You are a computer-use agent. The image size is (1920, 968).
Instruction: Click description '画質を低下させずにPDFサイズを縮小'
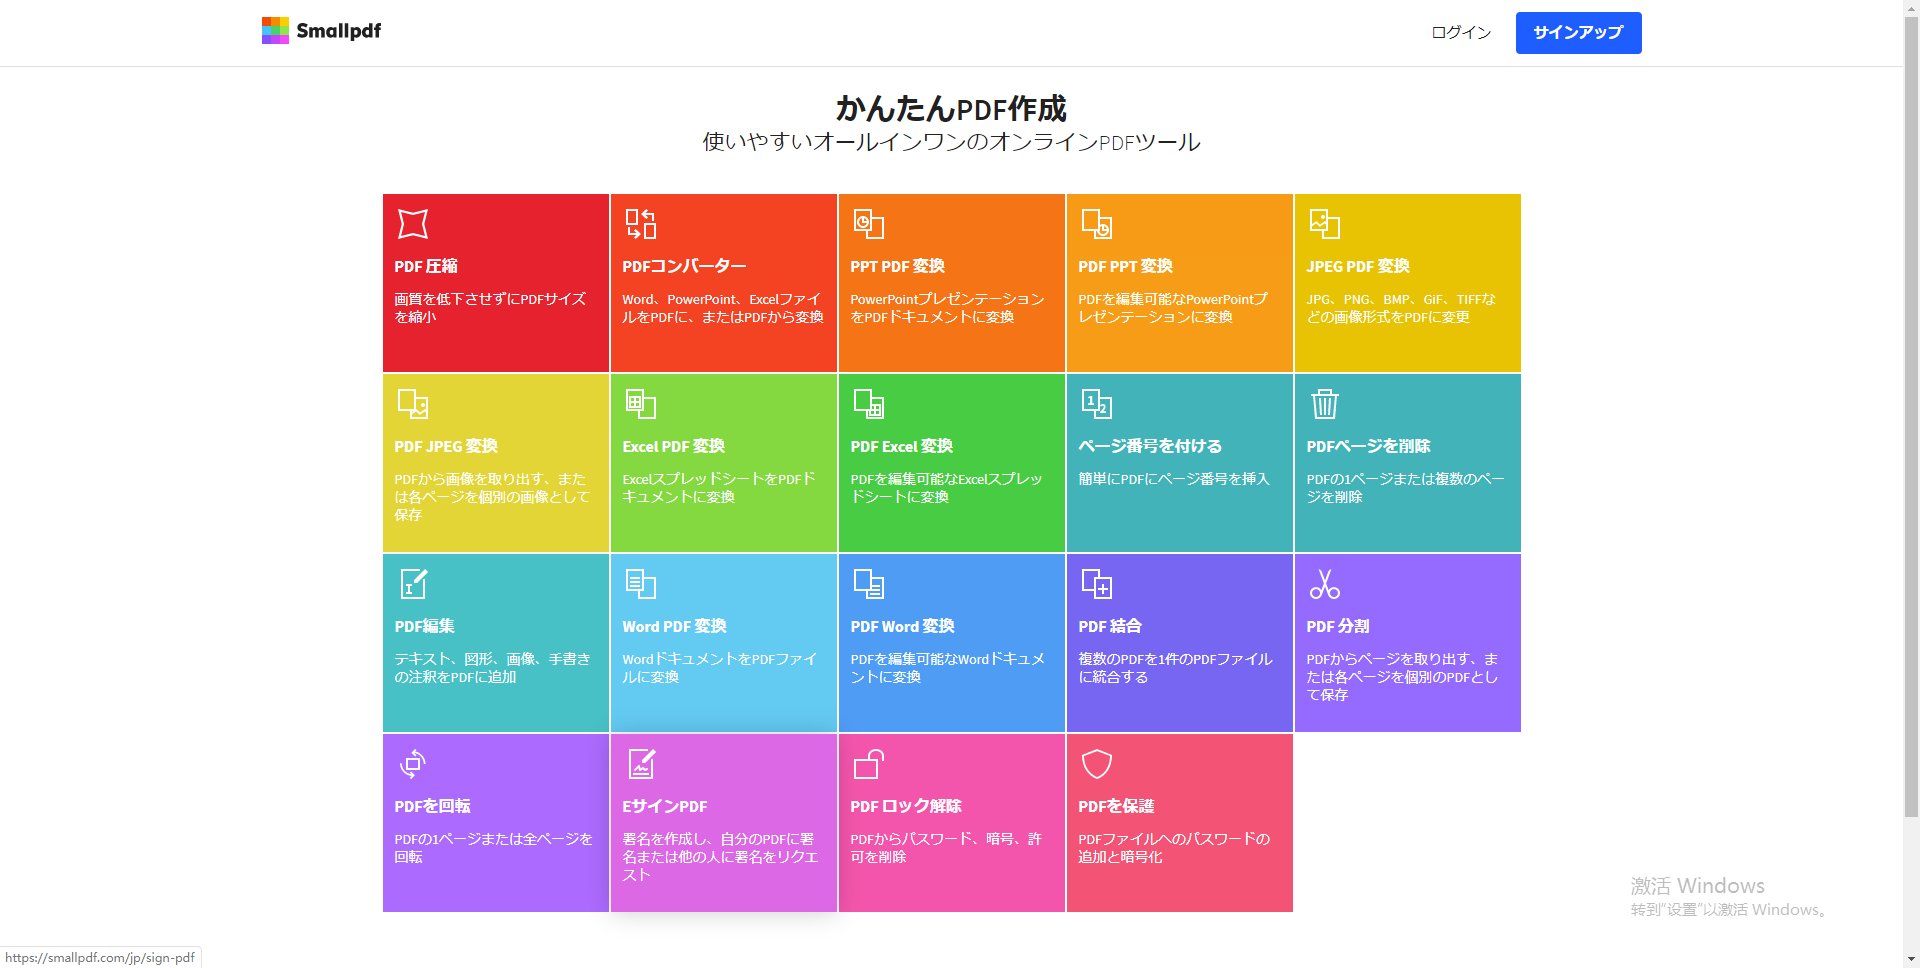pos(490,308)
